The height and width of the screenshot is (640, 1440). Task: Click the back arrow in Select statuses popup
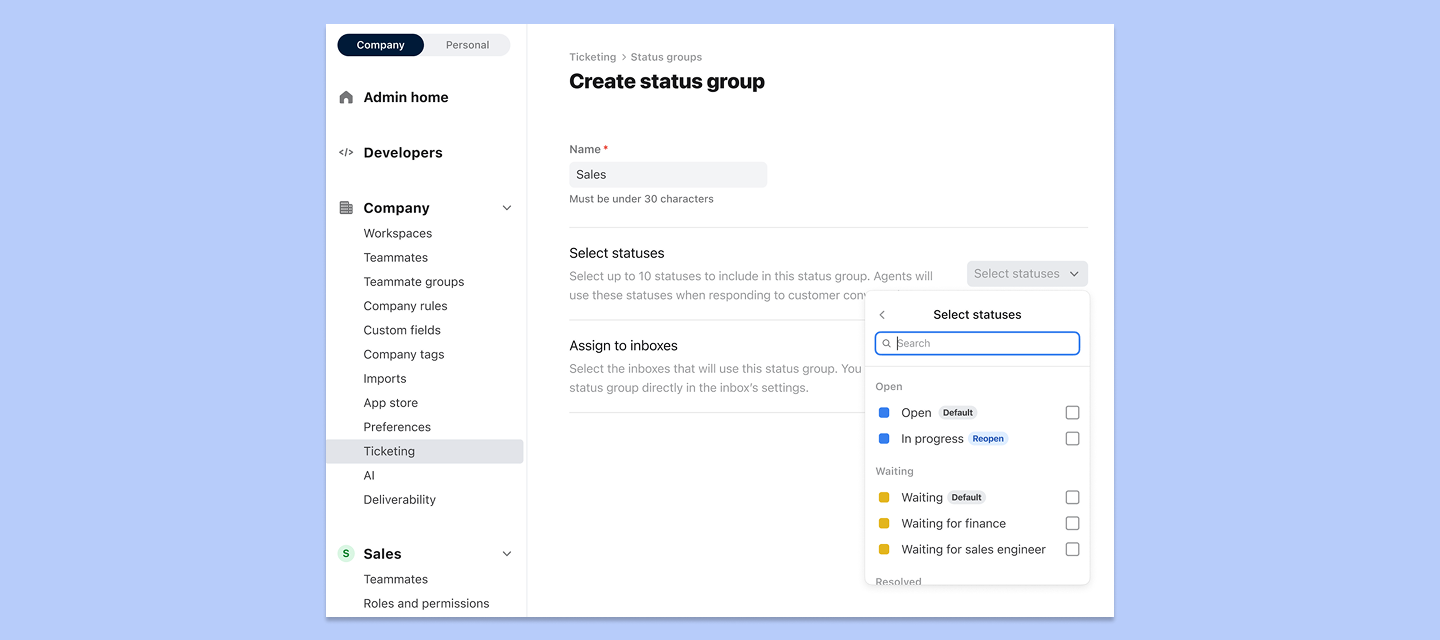click(882, 315)
